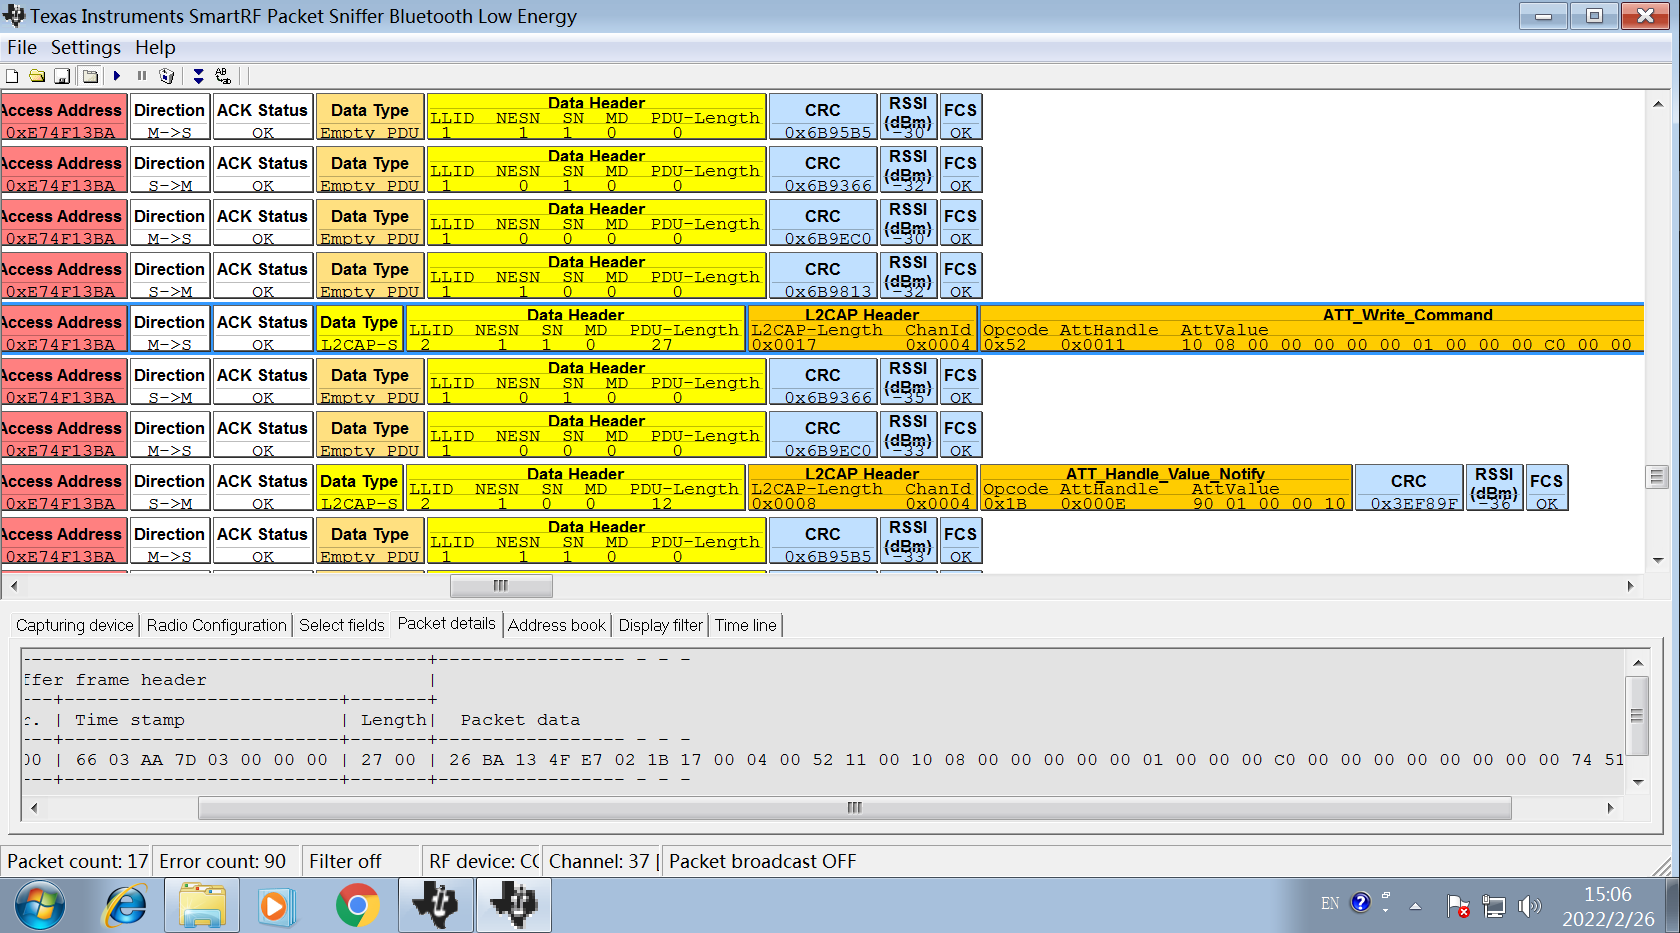Click Data Header with PDU-Length 27

576,329
